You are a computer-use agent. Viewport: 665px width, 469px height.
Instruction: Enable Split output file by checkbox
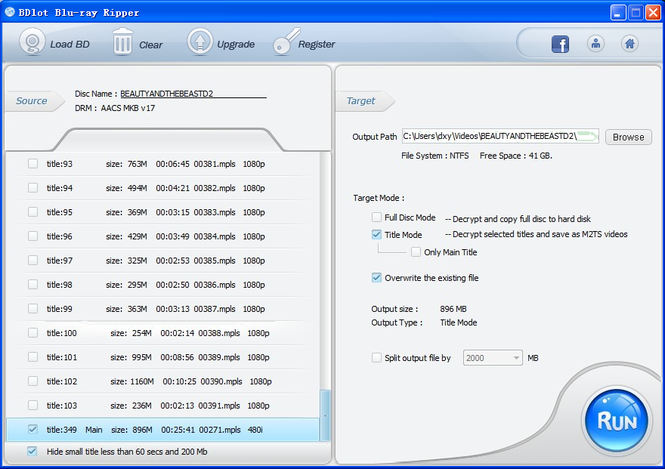coord(377,358)
